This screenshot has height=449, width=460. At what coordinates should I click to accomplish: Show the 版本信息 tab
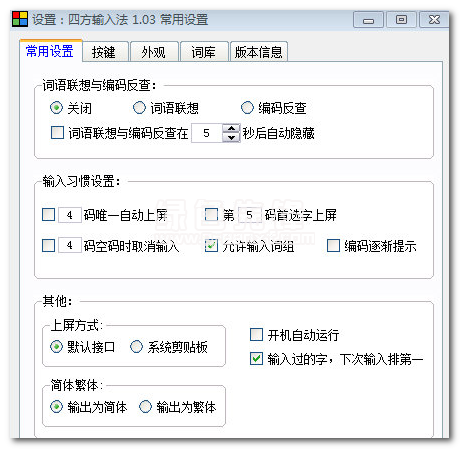259,52
